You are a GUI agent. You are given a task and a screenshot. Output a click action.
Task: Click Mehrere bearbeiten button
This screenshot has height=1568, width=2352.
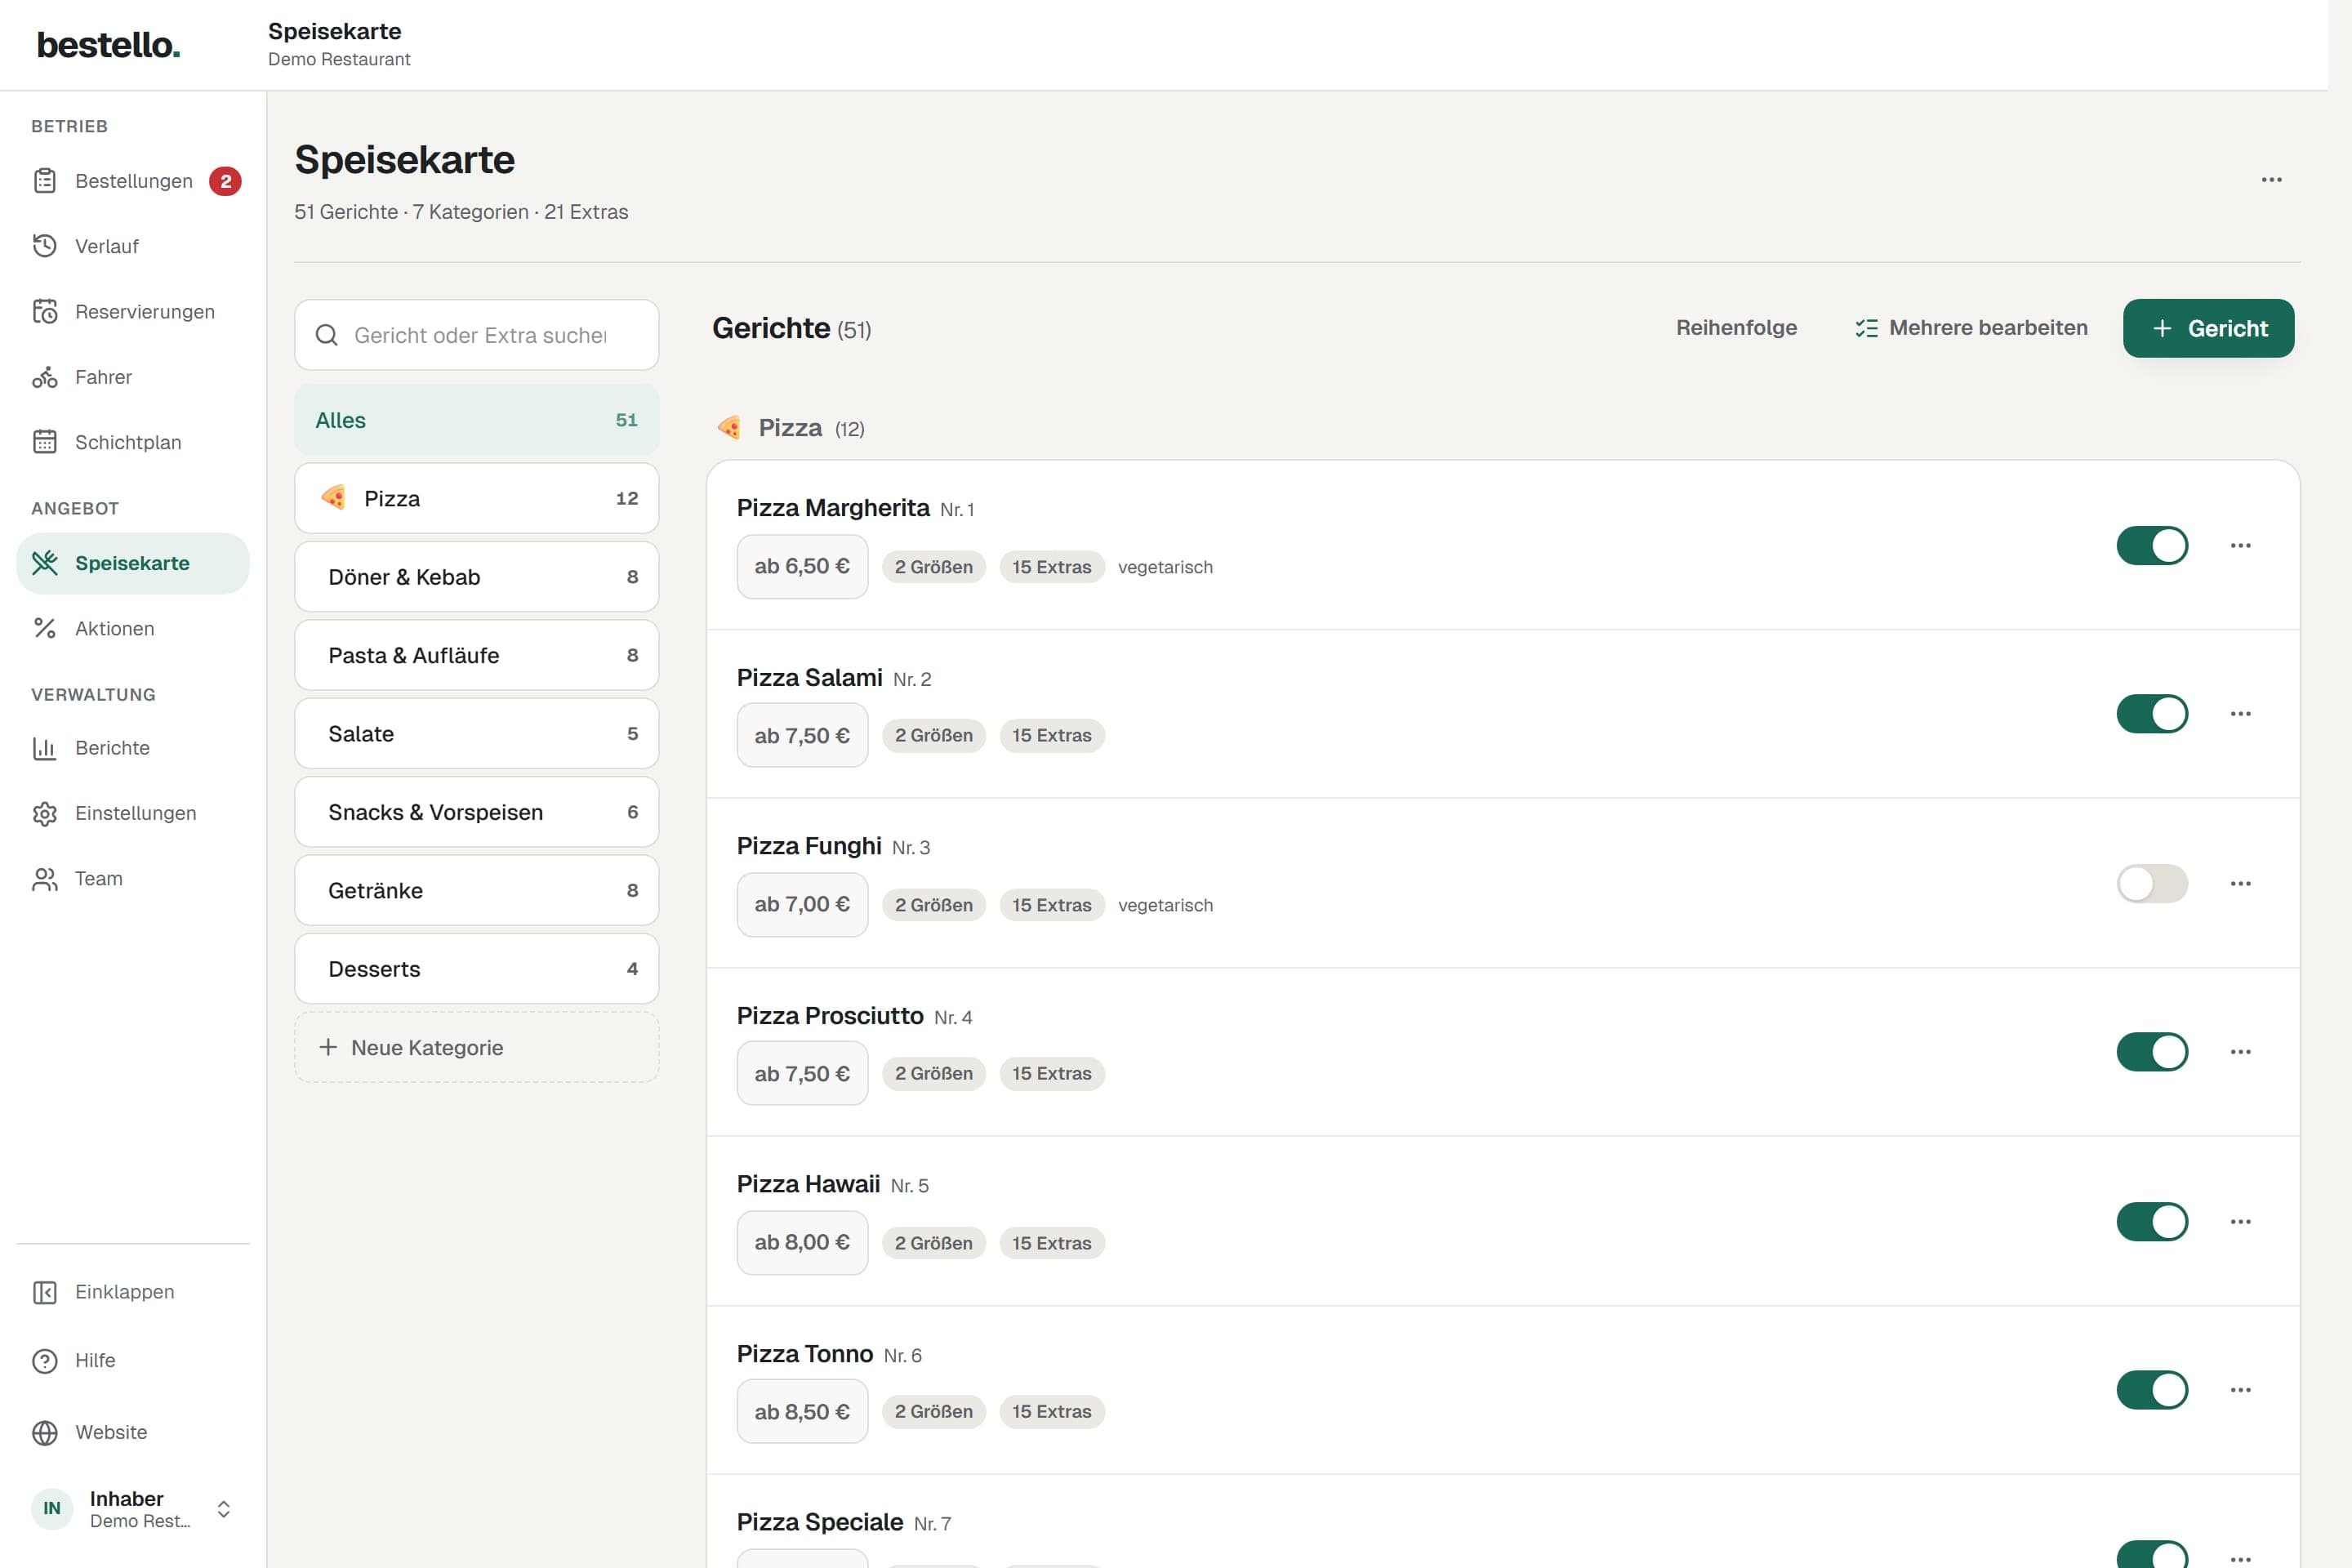[x=1970, y=328]
